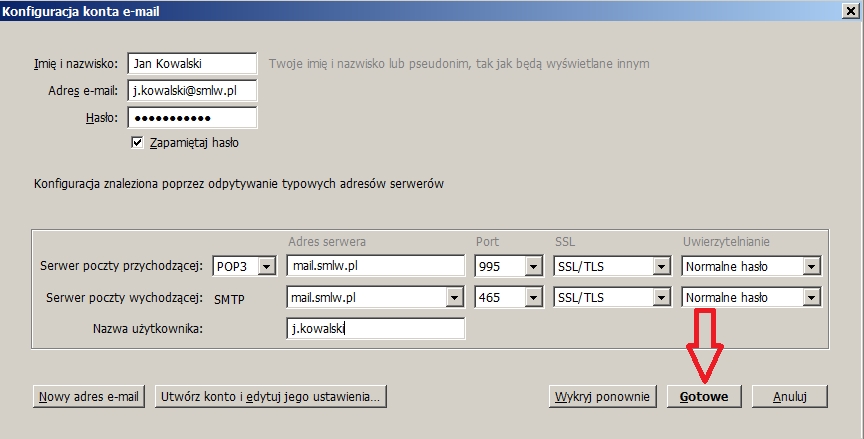Image resolution: width=864 pixels, height=439 pixels.
Task: Focus the Imię i nazwisko field
Action: point(192,63)
